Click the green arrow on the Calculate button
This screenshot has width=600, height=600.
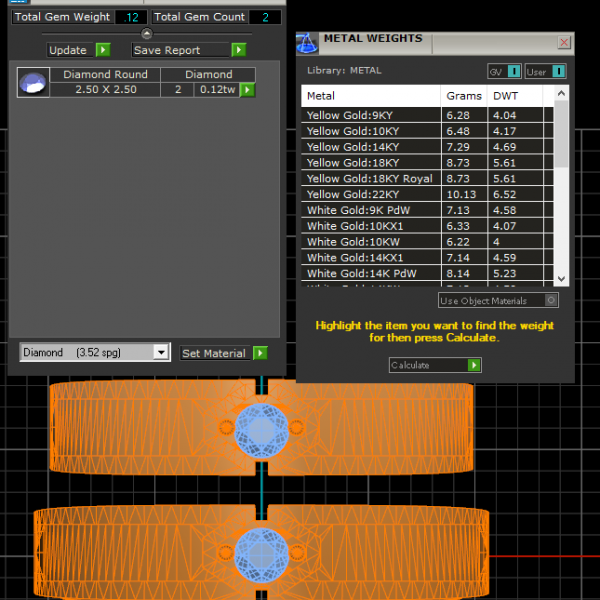tap(474, 365)
